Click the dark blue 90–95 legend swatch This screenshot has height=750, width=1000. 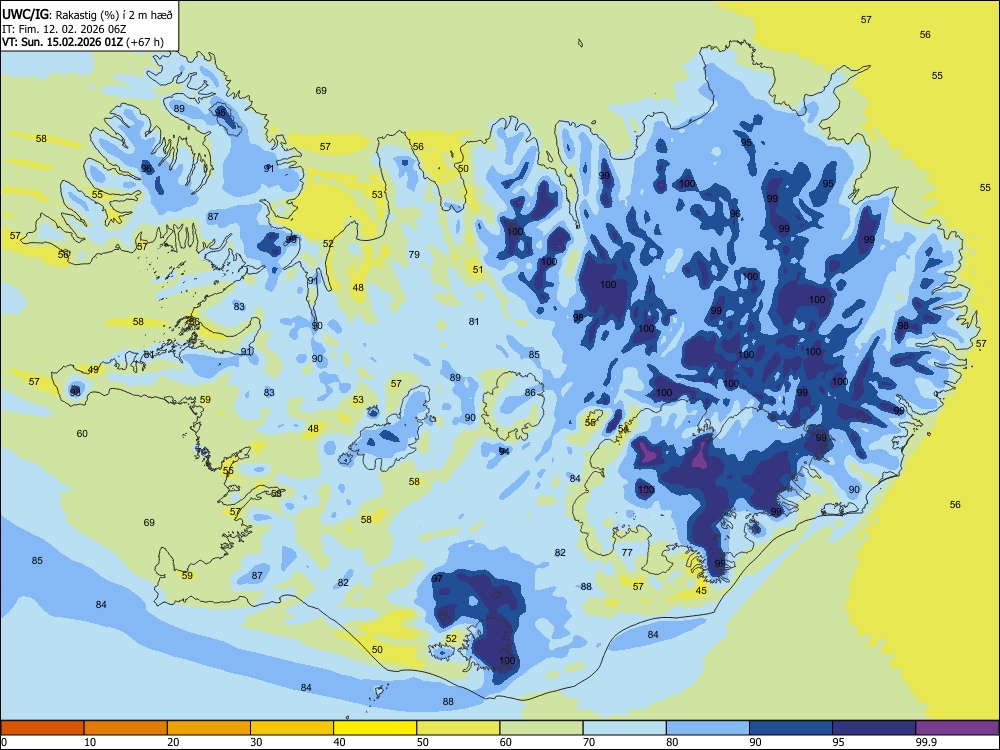click(791, 728)
